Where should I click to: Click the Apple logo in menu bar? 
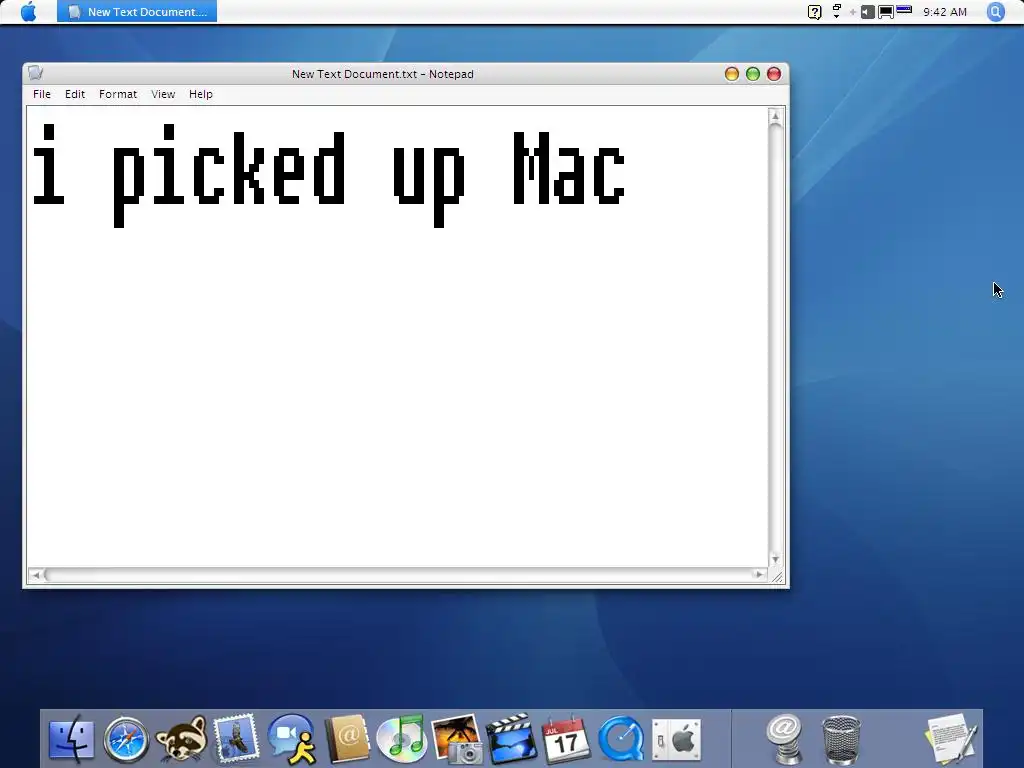coord(29,11)
